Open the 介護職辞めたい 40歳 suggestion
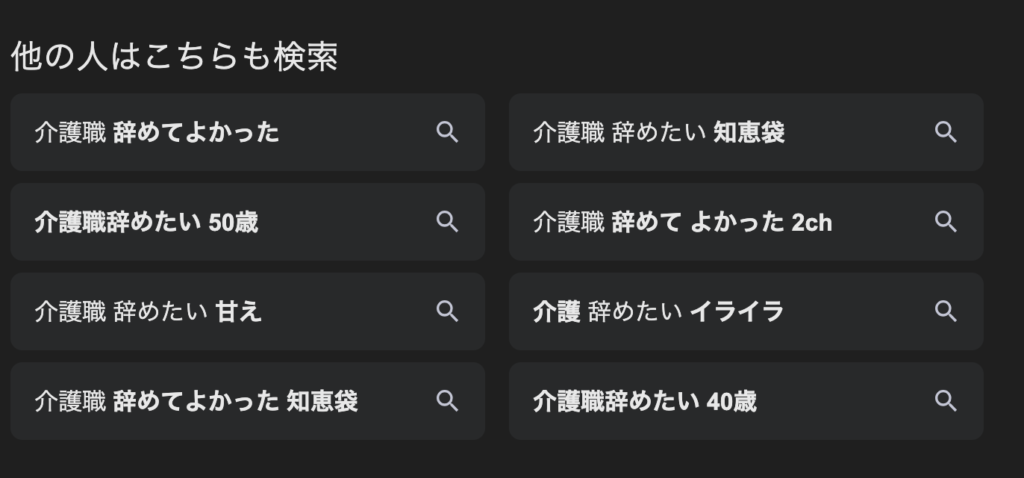Image resolution: width=1024 pixels, height=478 pixels. tap(746, 401)
